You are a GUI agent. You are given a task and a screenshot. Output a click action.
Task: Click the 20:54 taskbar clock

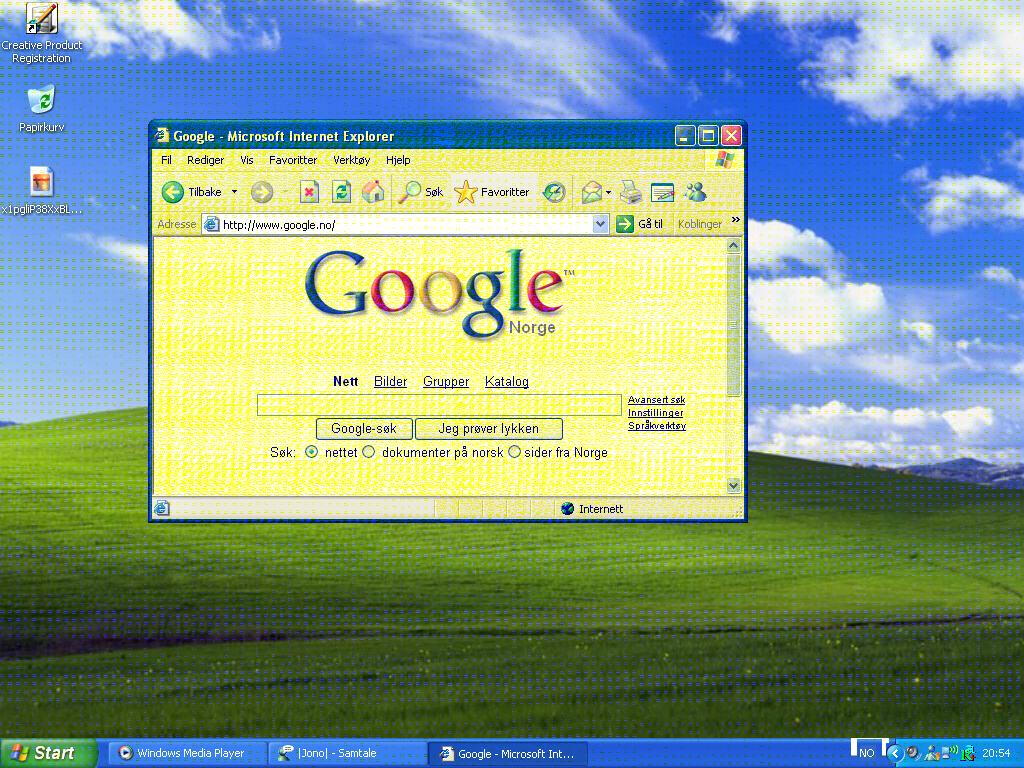pyautogui.click(x=996, y=753)
